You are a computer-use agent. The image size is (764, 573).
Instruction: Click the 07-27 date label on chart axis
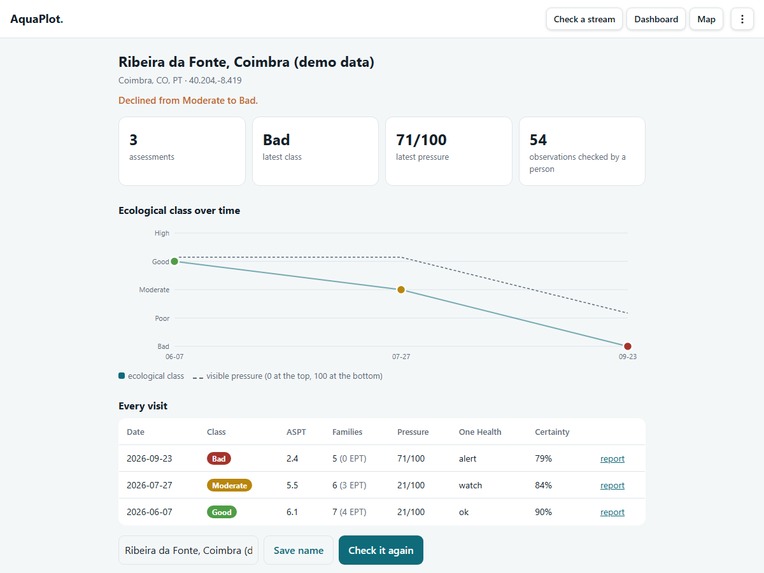tap(401, 357)
